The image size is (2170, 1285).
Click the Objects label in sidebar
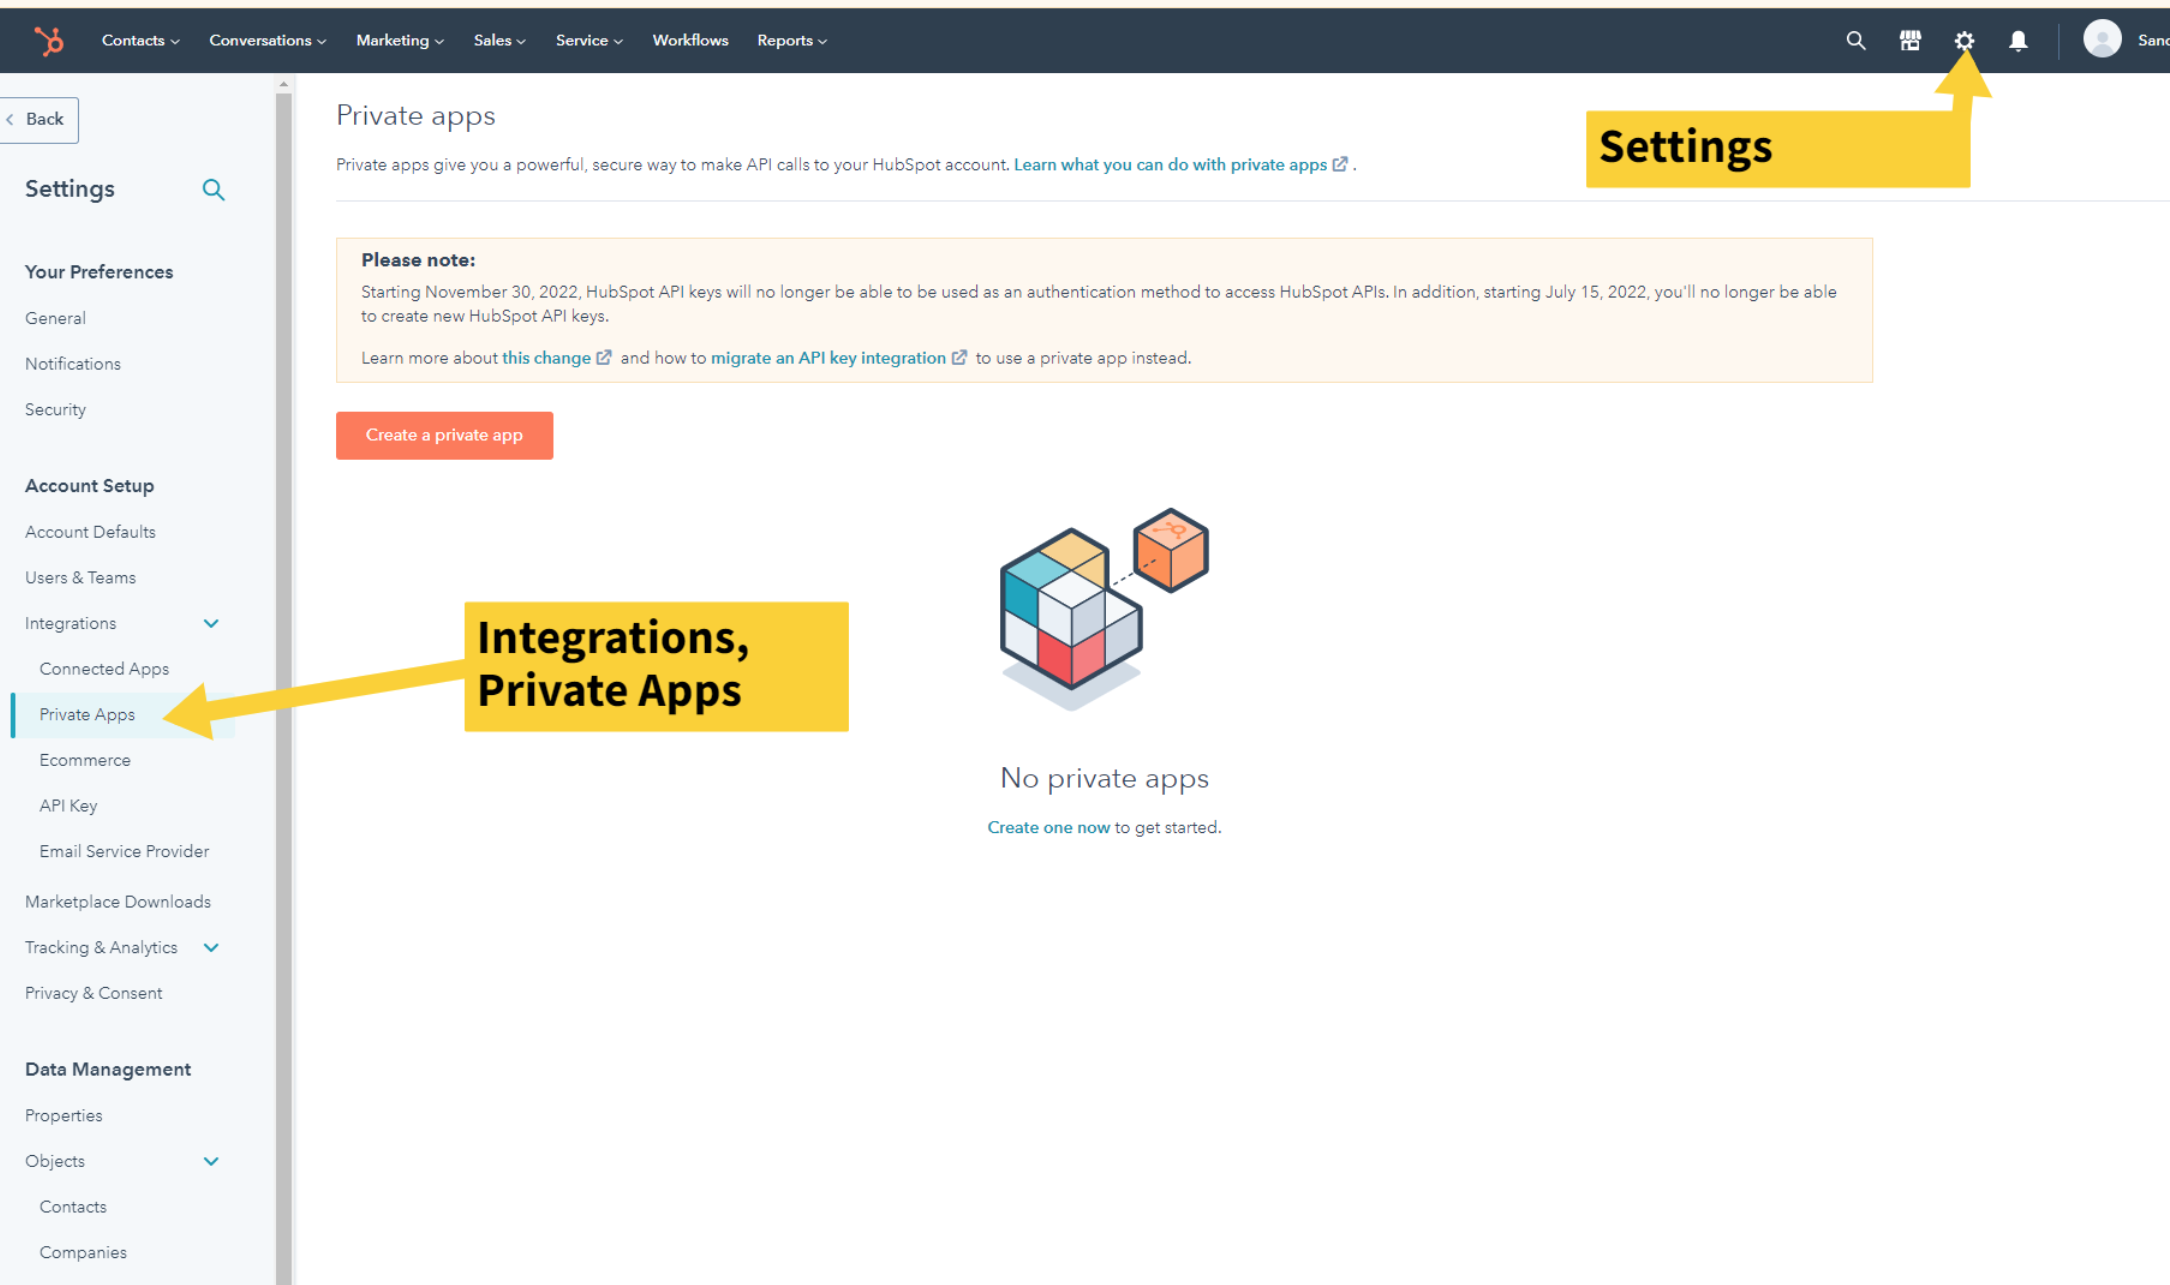(55, 1162)
